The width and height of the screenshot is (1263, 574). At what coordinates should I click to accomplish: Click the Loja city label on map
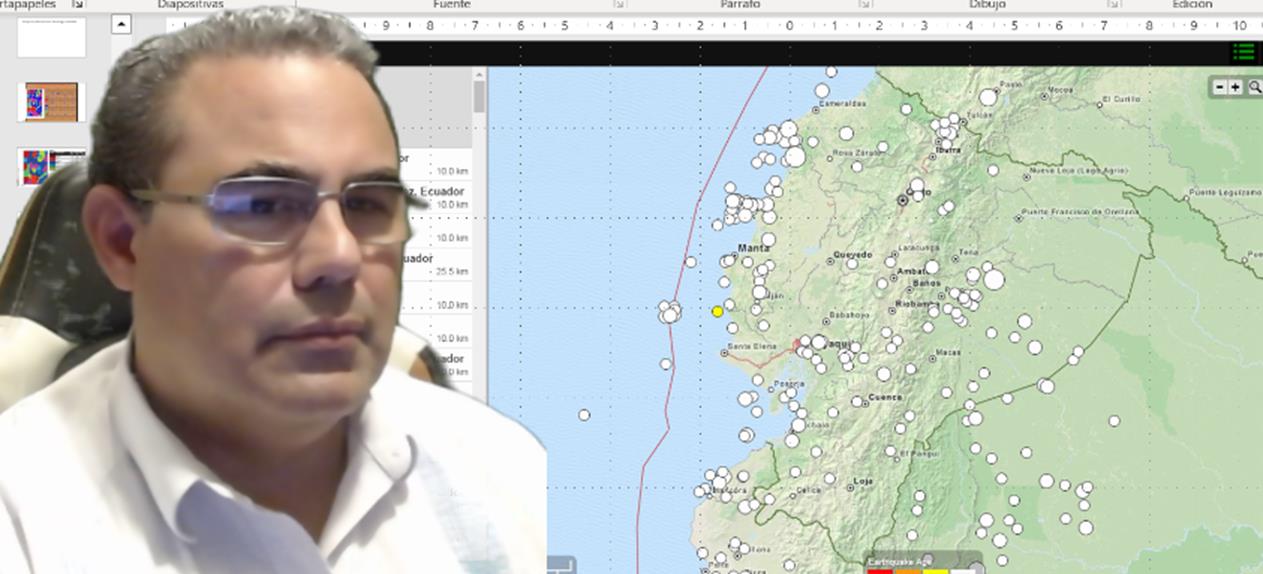tap(863, 481)
